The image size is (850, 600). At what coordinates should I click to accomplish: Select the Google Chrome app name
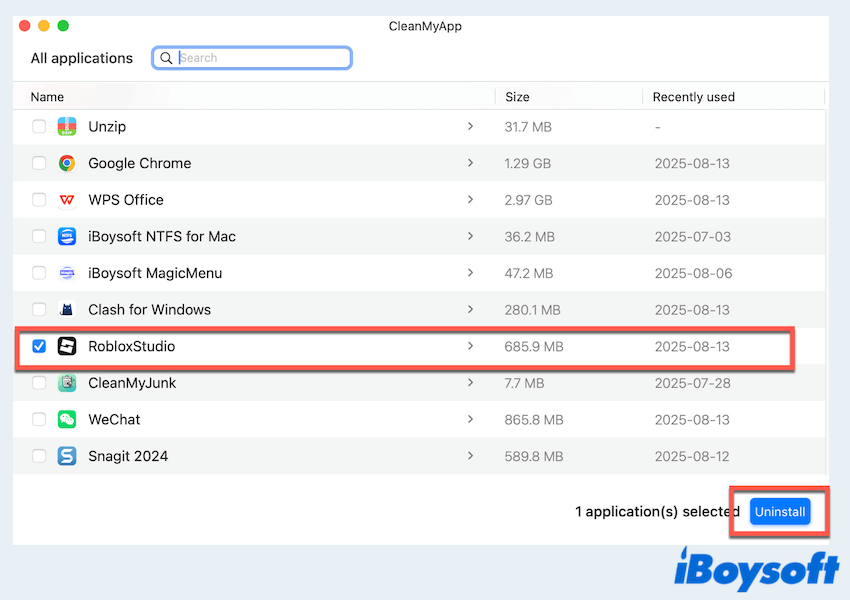(139, 163)
